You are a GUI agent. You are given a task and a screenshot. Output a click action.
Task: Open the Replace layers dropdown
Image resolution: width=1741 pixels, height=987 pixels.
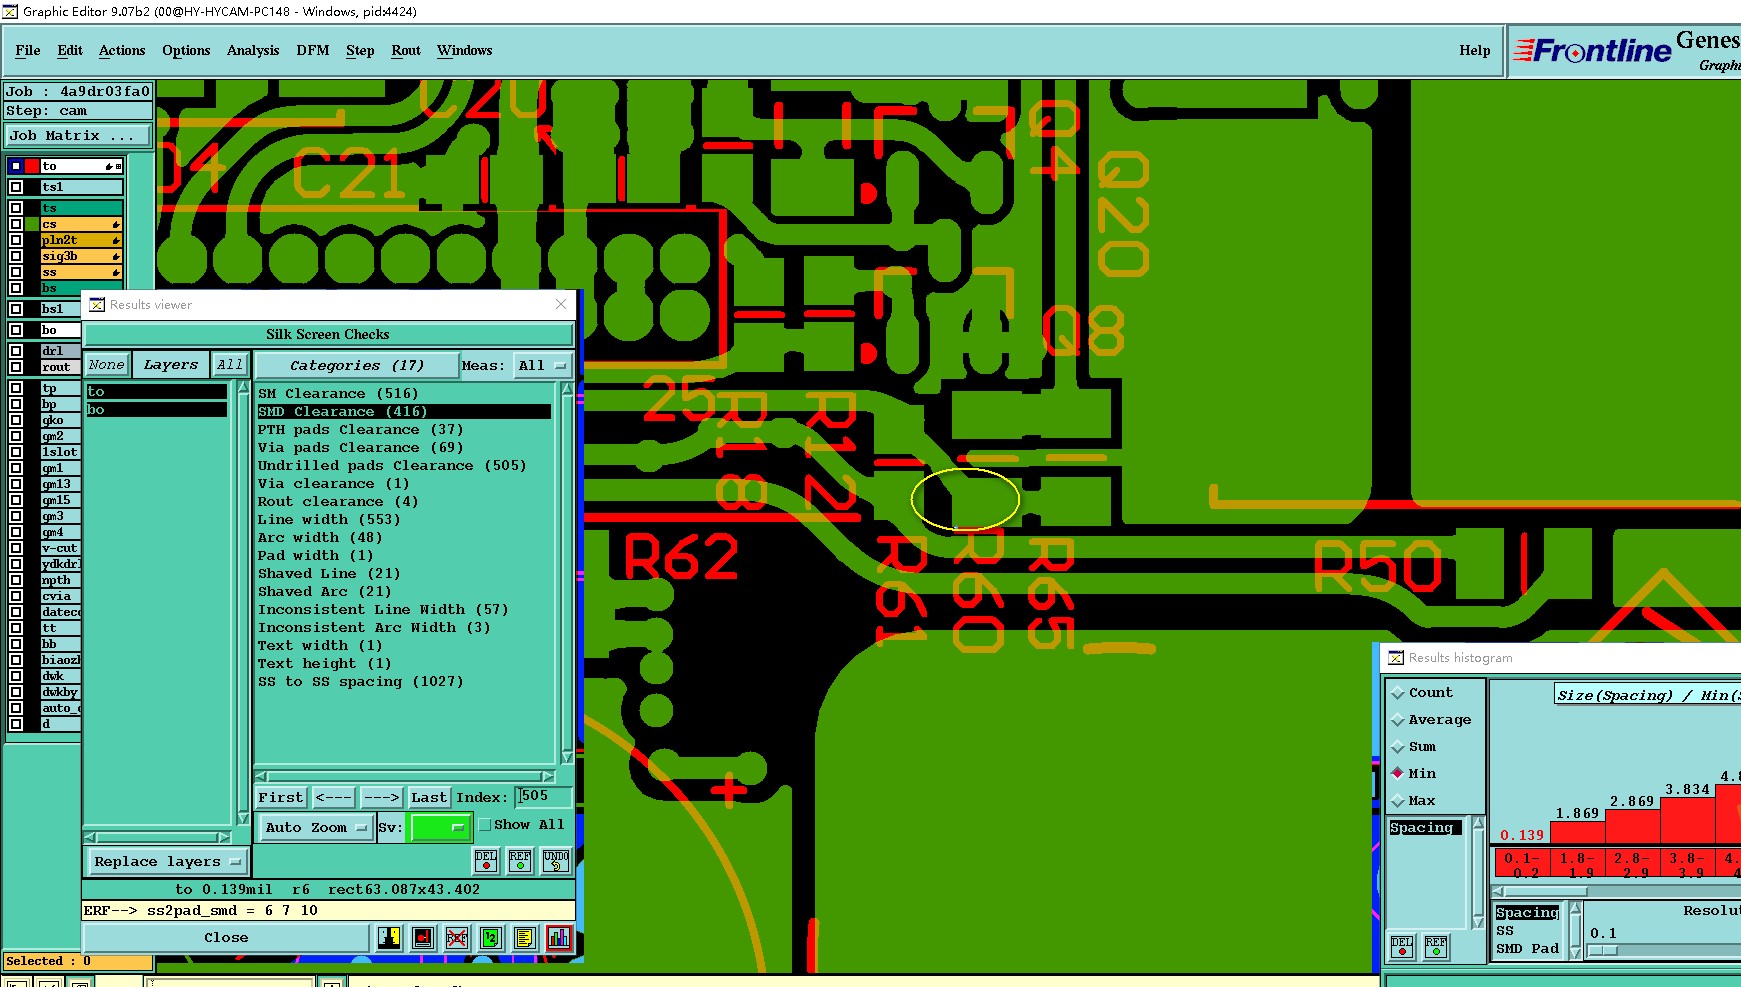click(168, 862)
